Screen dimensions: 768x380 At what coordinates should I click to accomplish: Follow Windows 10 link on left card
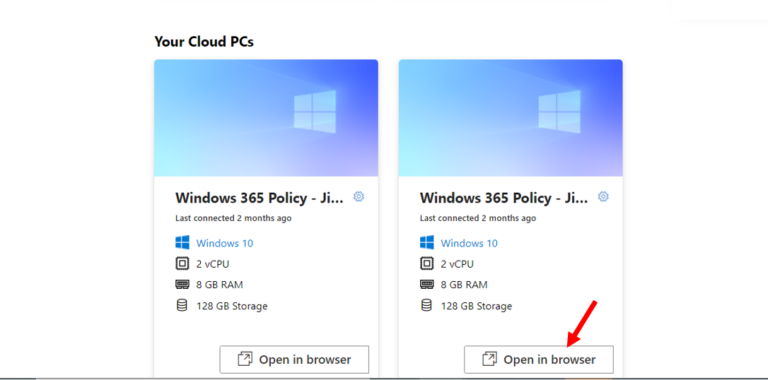(225, 243)
